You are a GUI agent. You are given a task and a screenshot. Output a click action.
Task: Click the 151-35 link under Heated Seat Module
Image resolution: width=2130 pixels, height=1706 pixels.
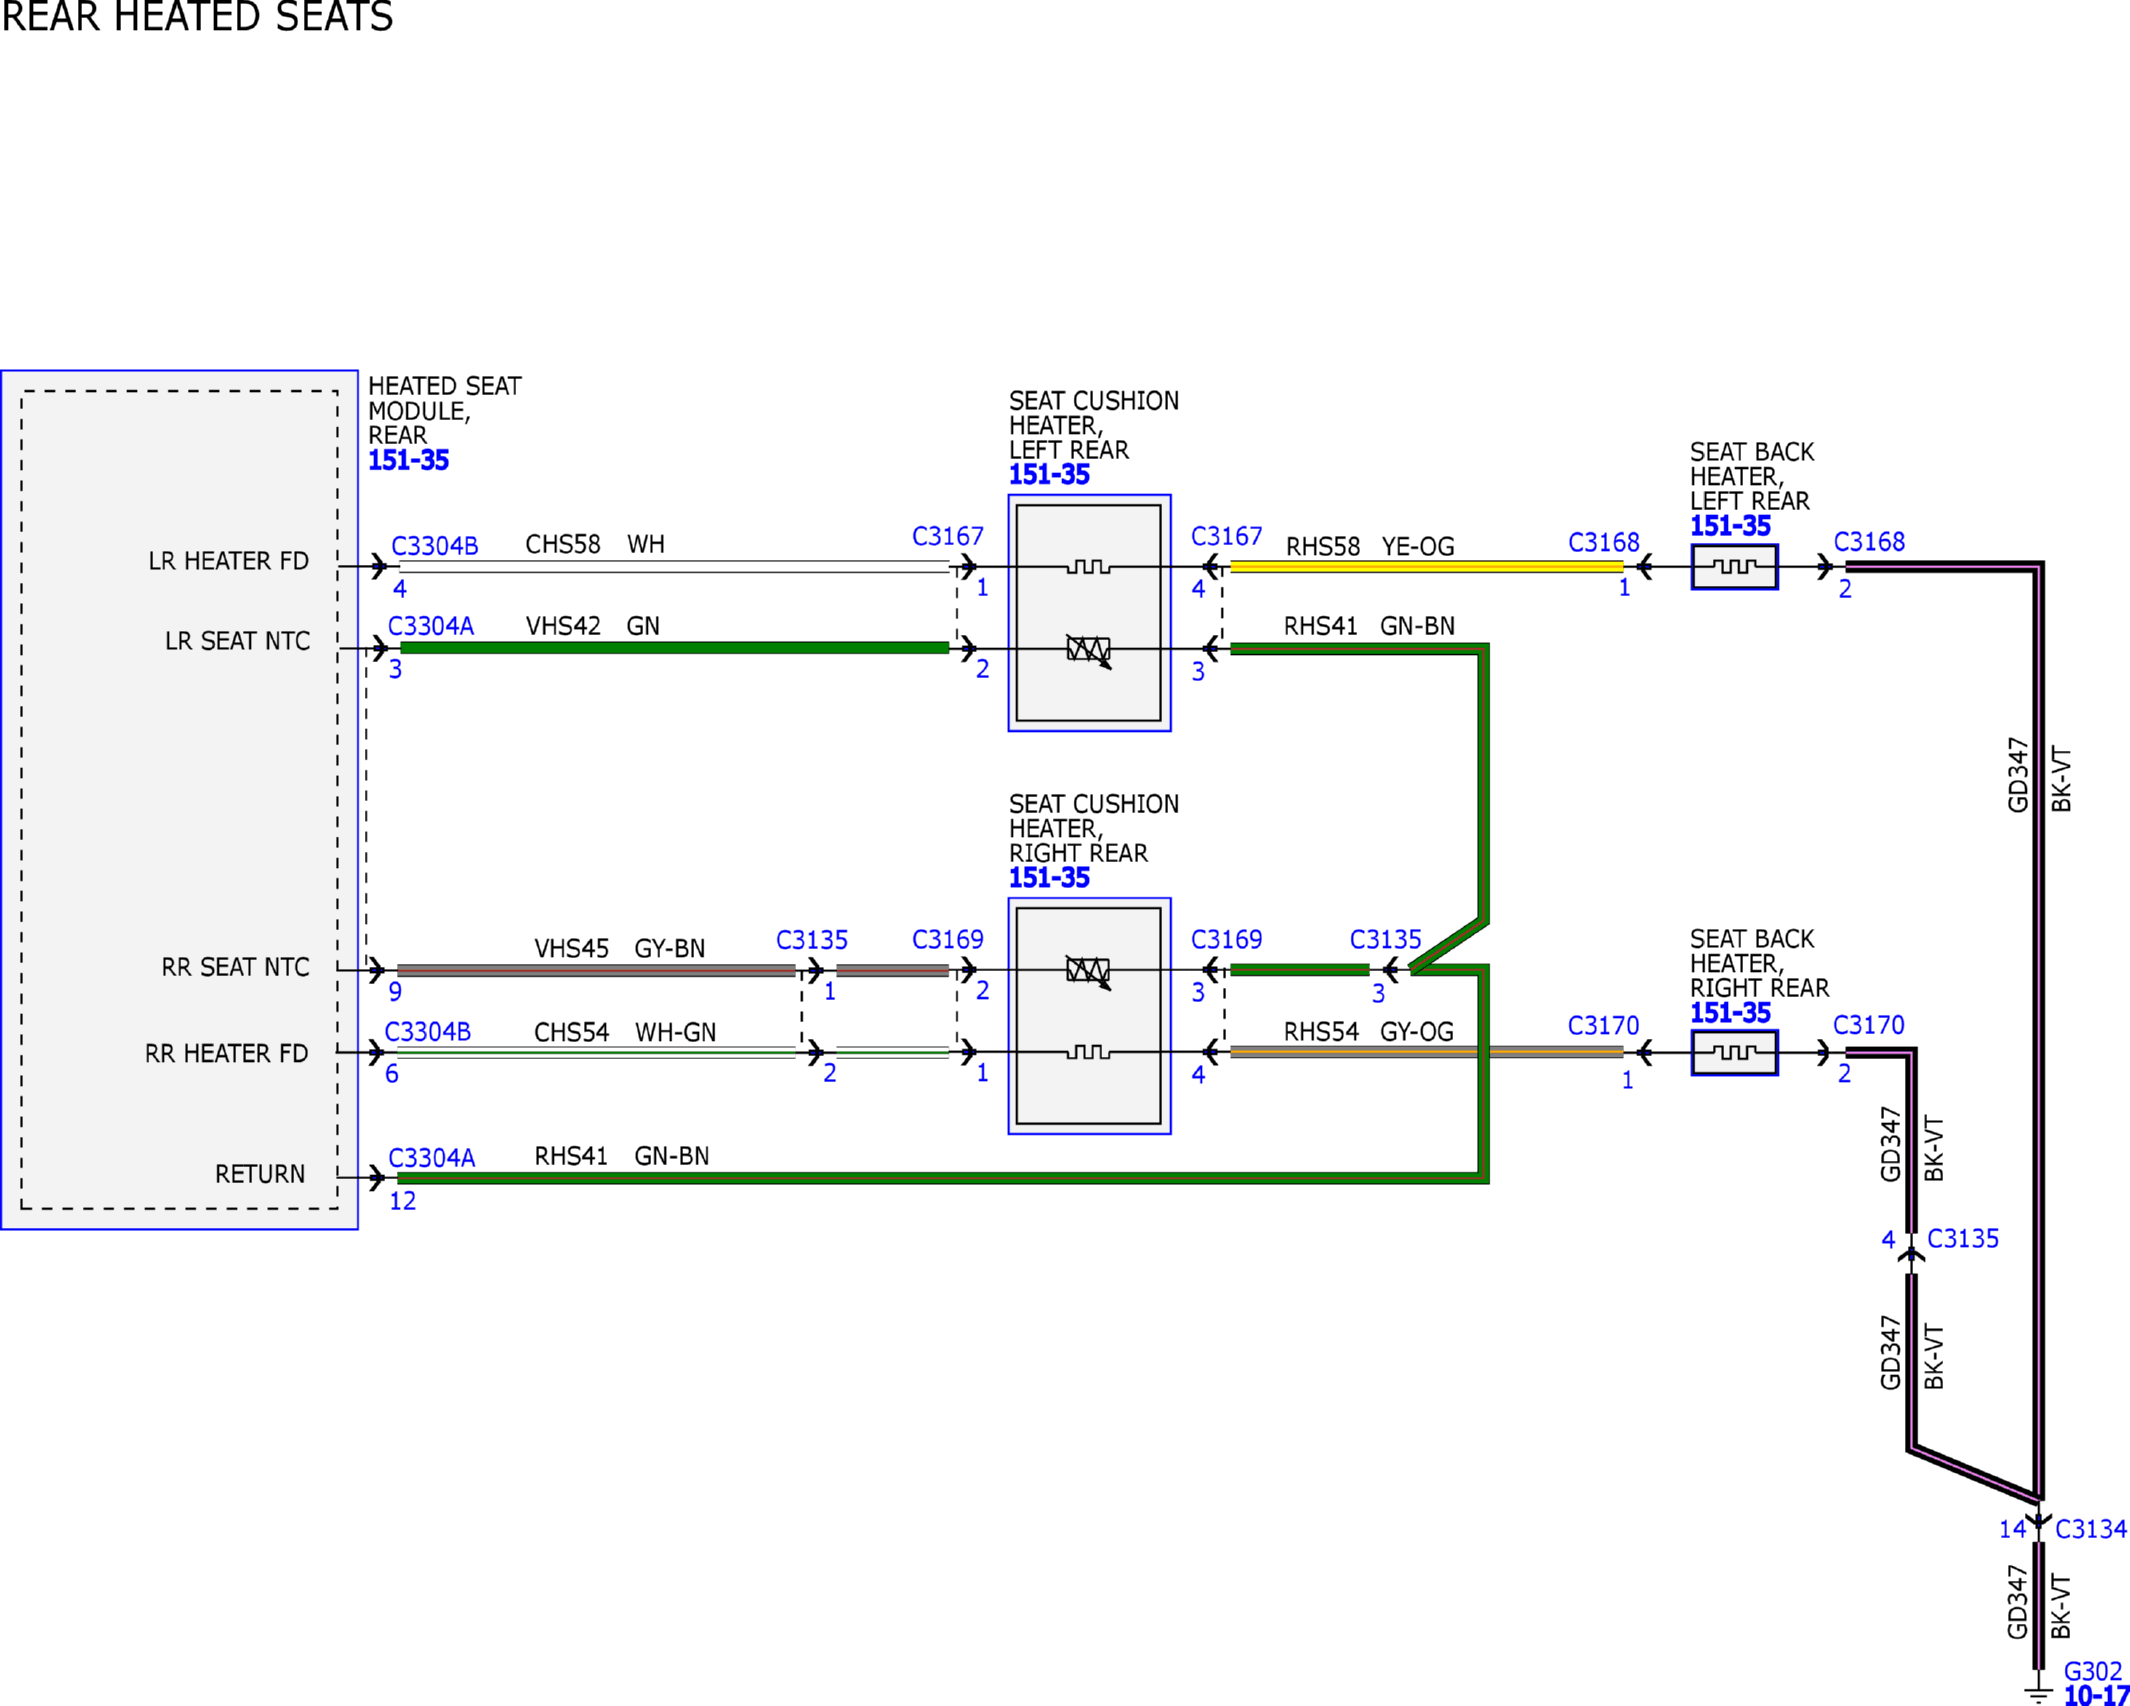coord(408,460)
